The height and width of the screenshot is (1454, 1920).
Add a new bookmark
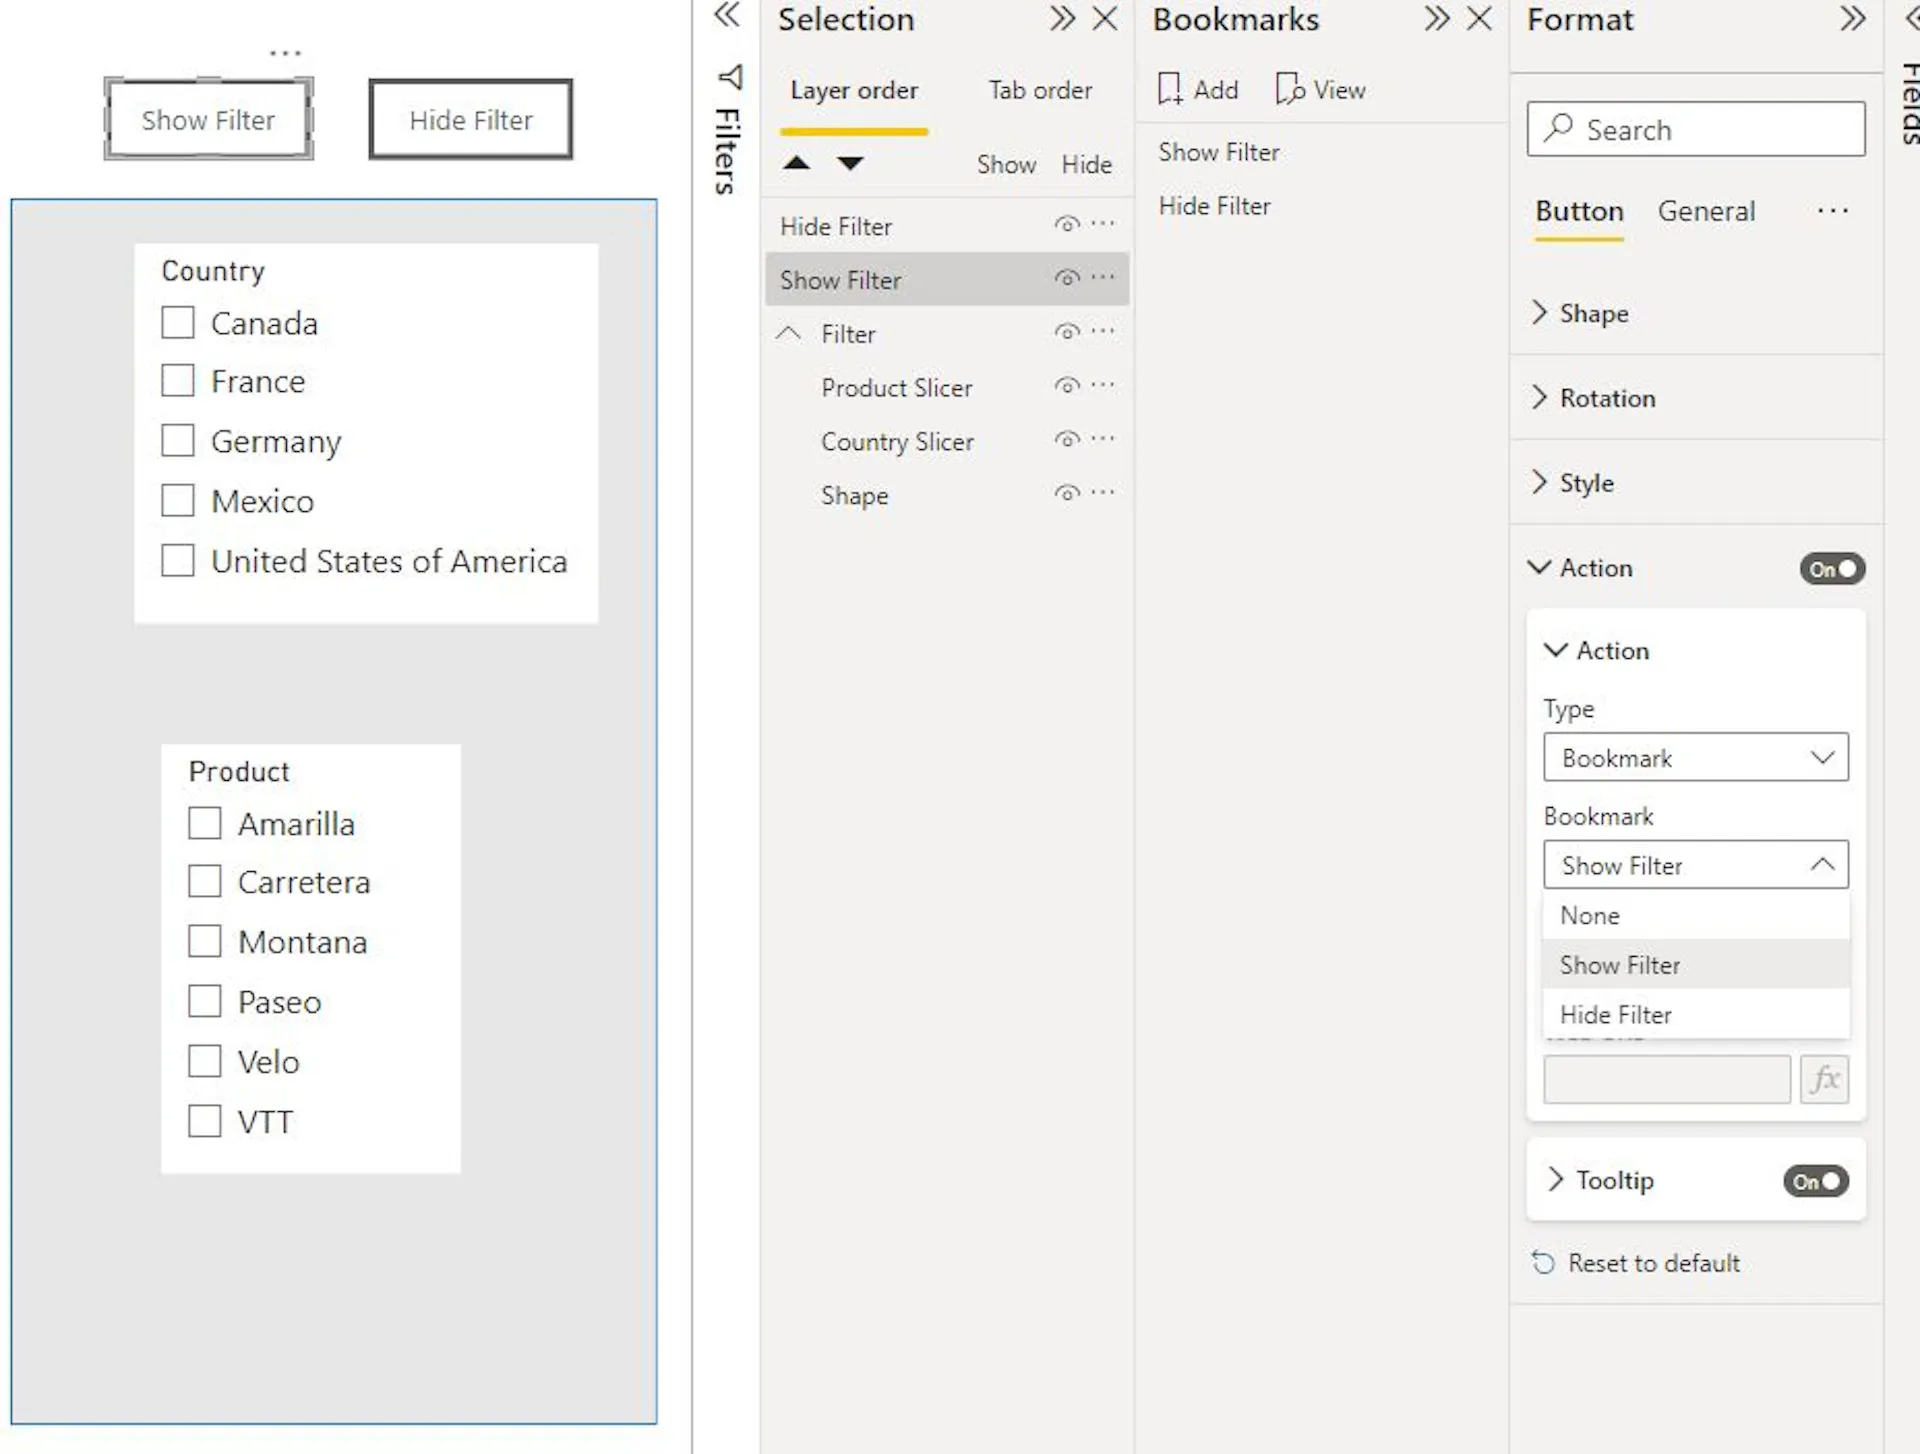pyautogui.click(x=1197, y=89)
